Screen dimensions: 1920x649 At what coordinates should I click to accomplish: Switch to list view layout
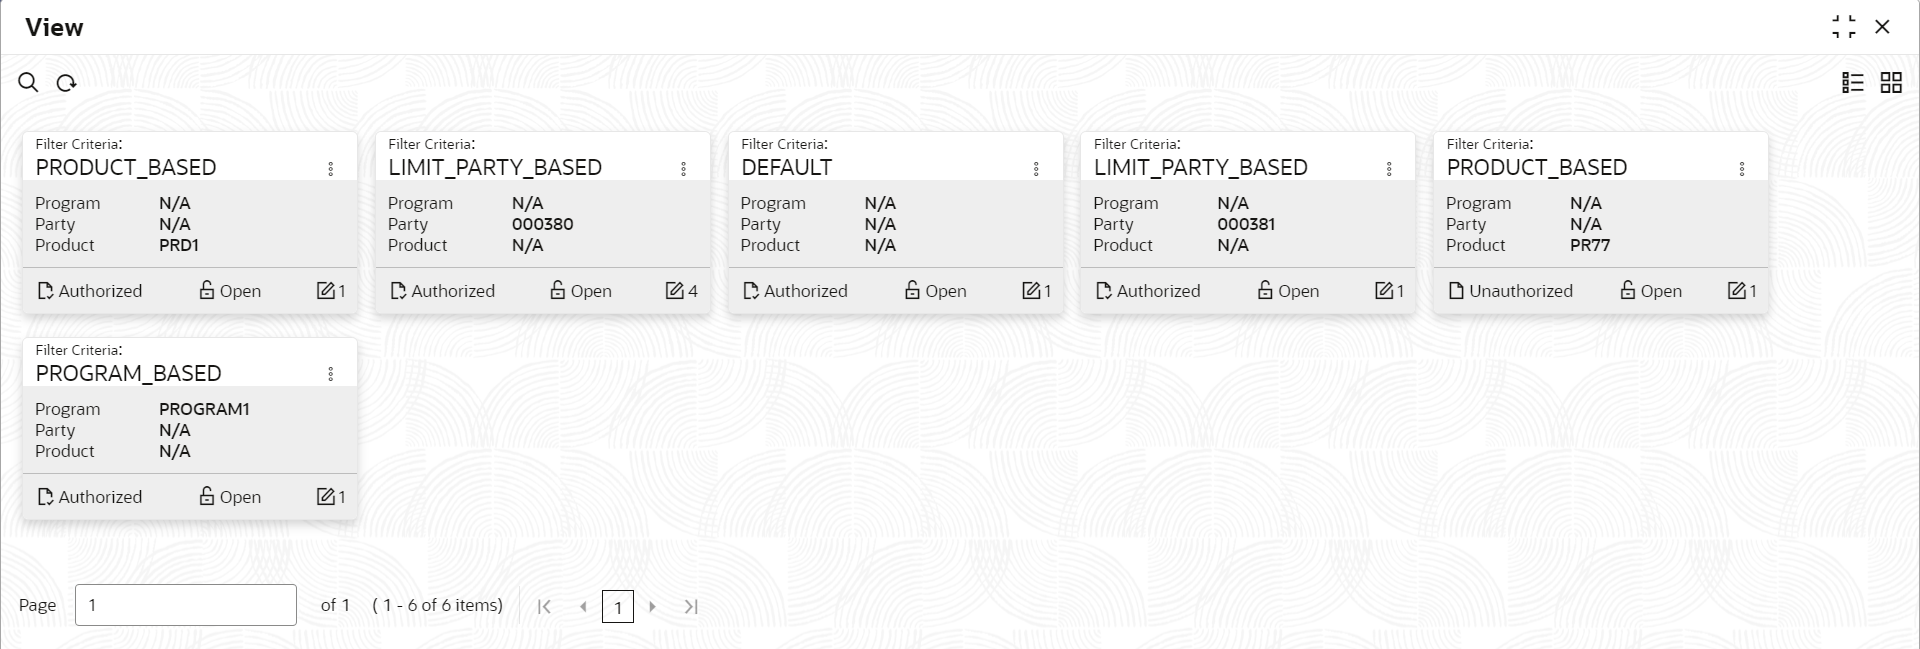[x=1853, y=83]
